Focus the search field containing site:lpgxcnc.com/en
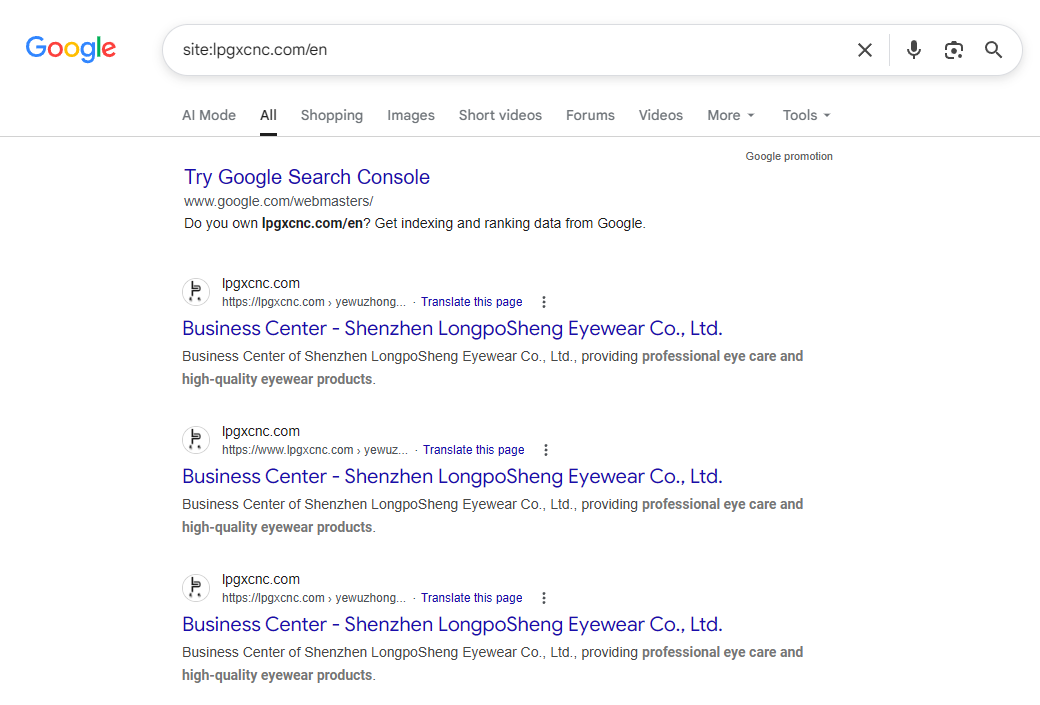Screen dimensions: 1040x705 (511, 50)
